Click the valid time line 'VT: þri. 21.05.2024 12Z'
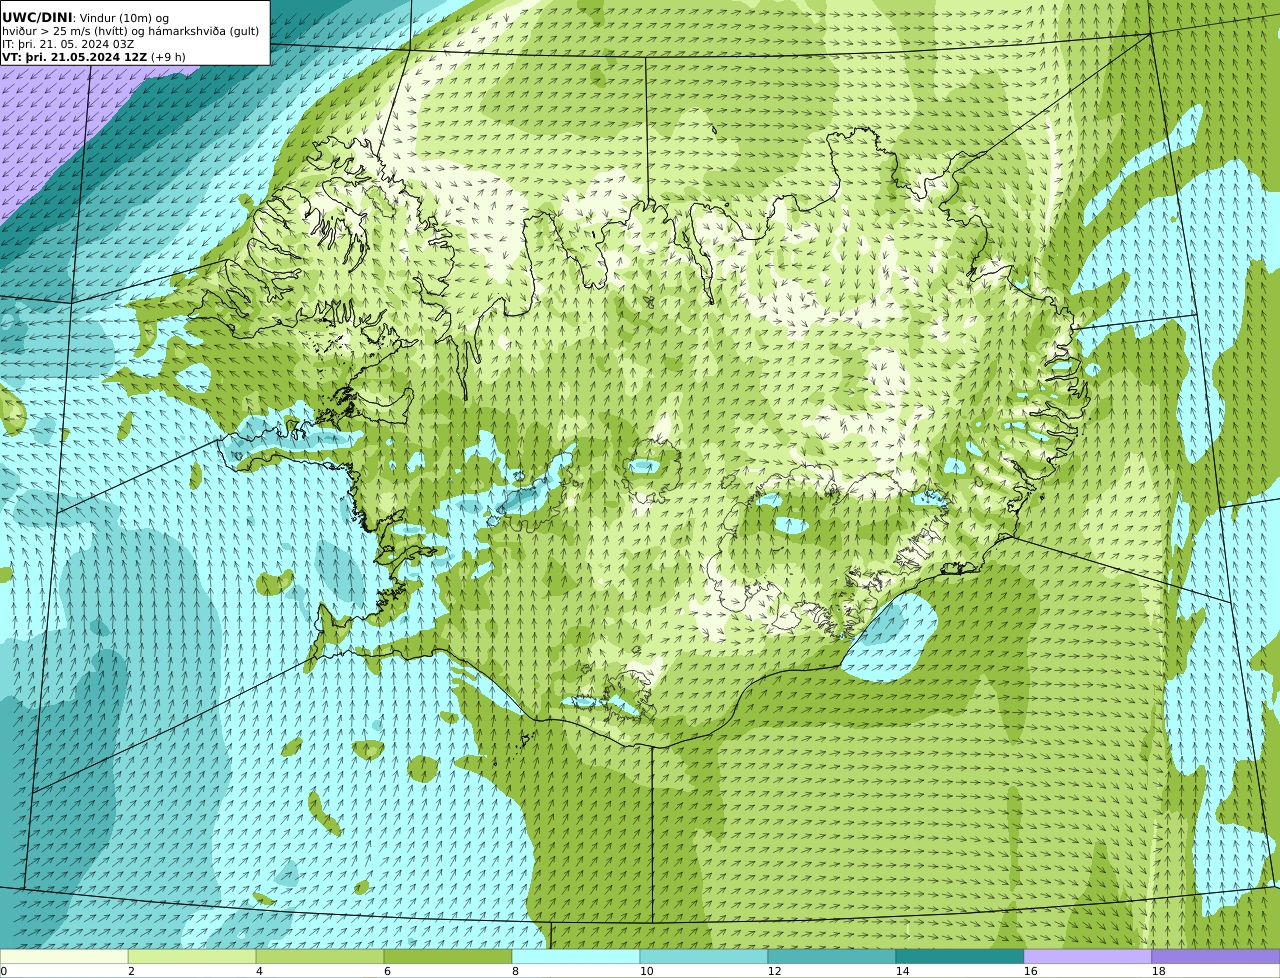Screen dimensions: 1280x978 [75, 57]
